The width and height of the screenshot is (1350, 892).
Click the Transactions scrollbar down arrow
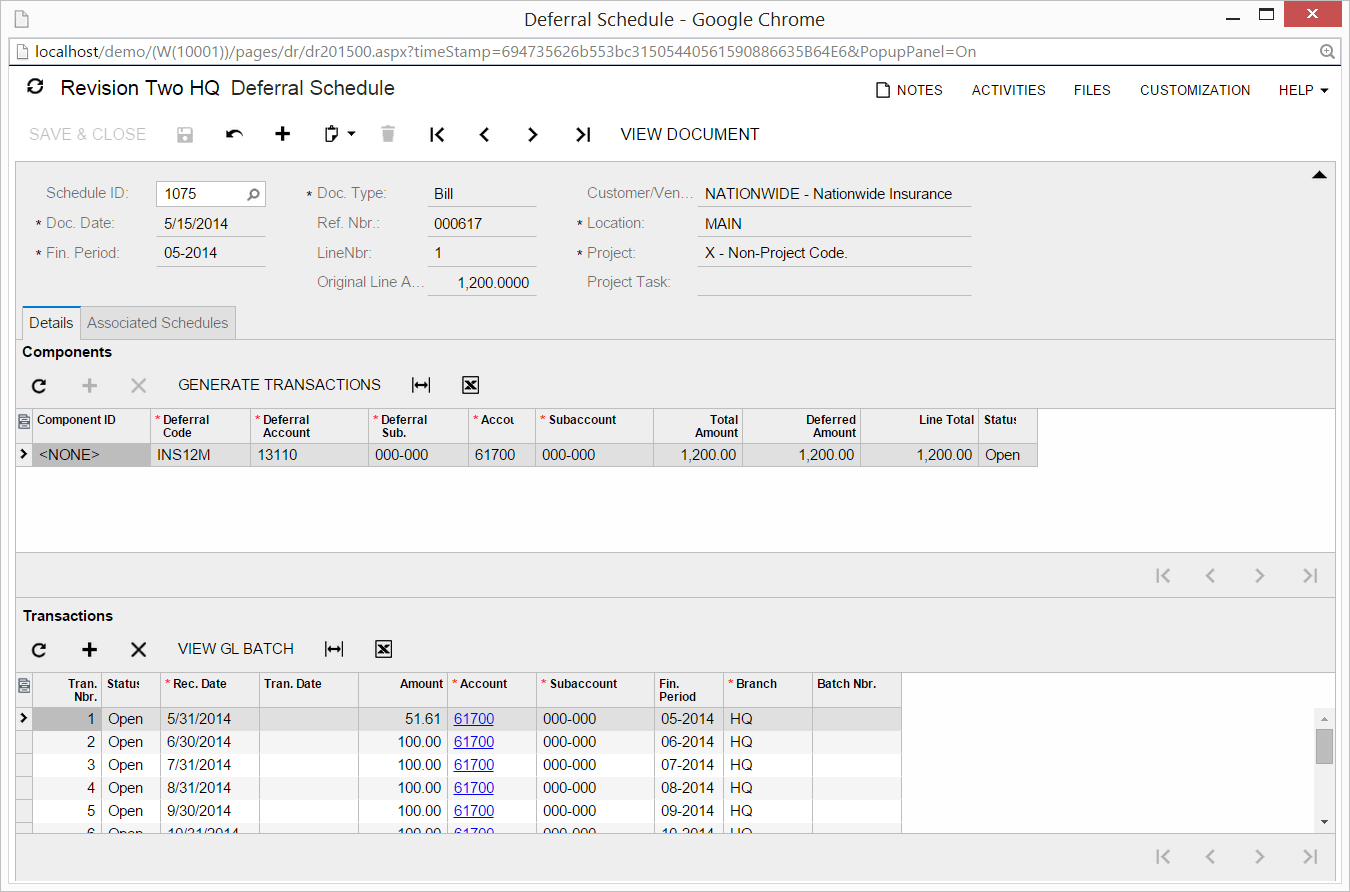[1324, 822]
